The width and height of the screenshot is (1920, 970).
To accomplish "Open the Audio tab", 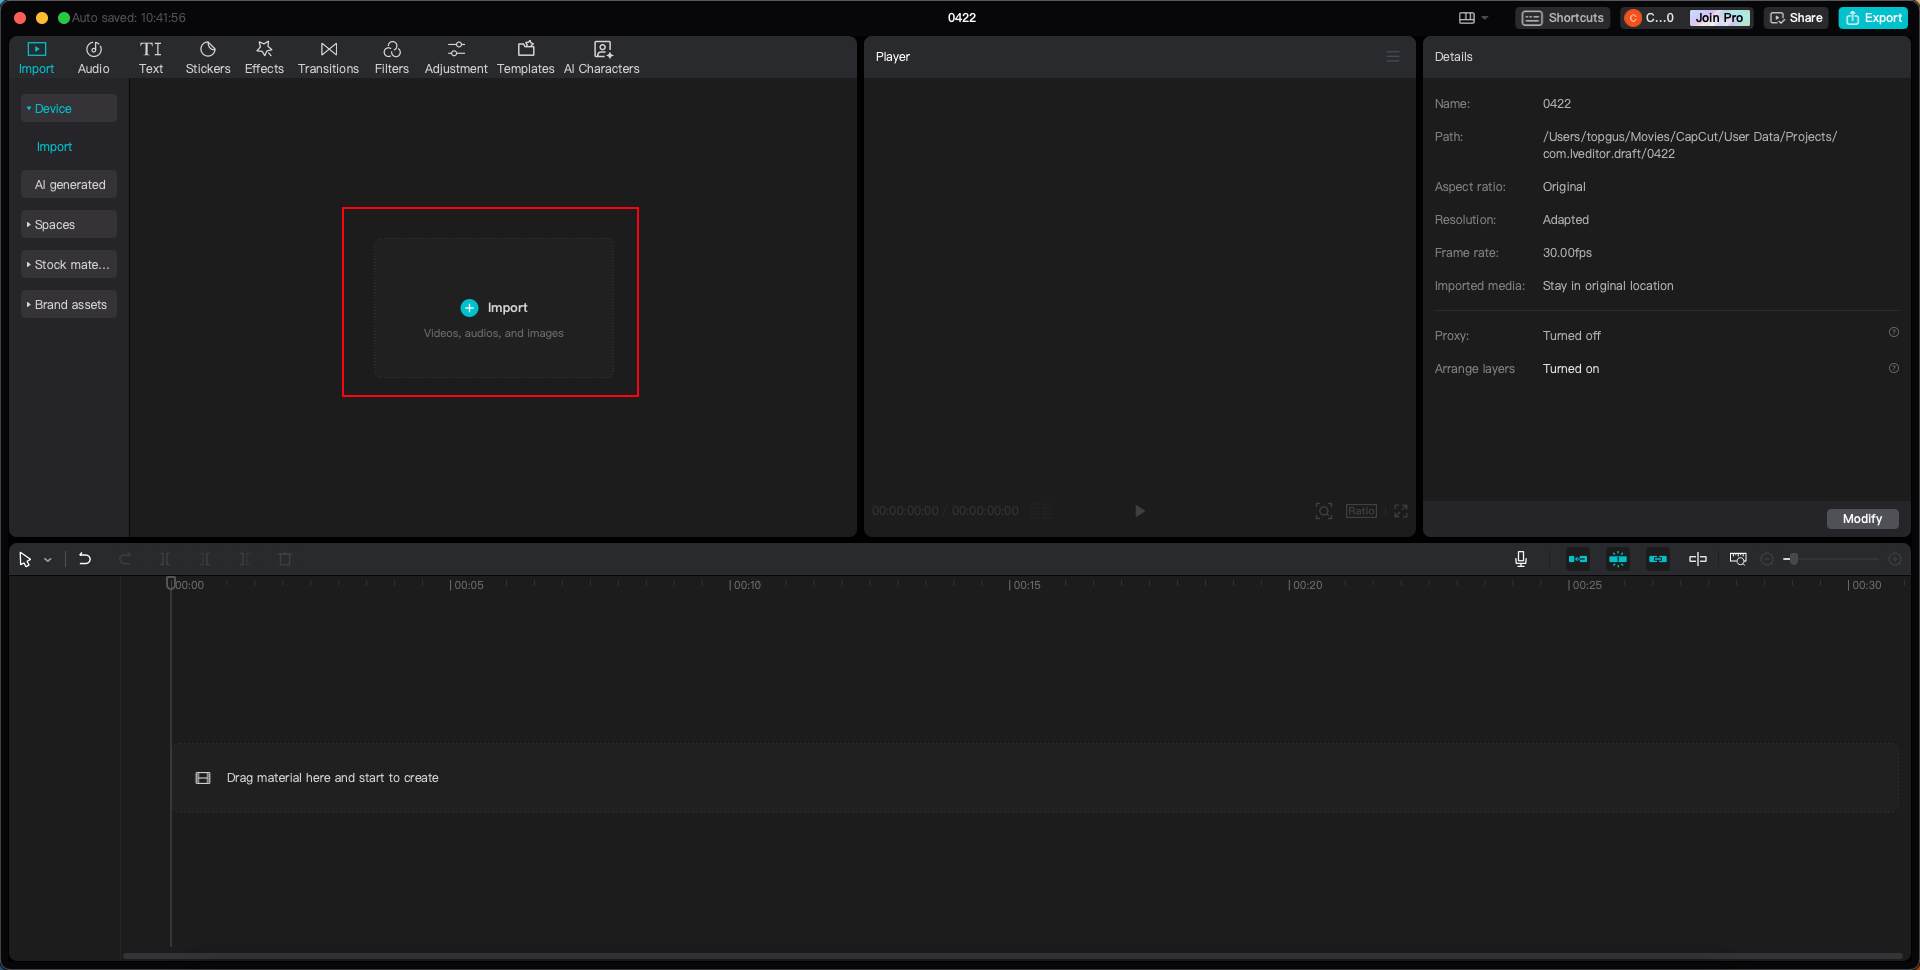I will tap(93, 57).
